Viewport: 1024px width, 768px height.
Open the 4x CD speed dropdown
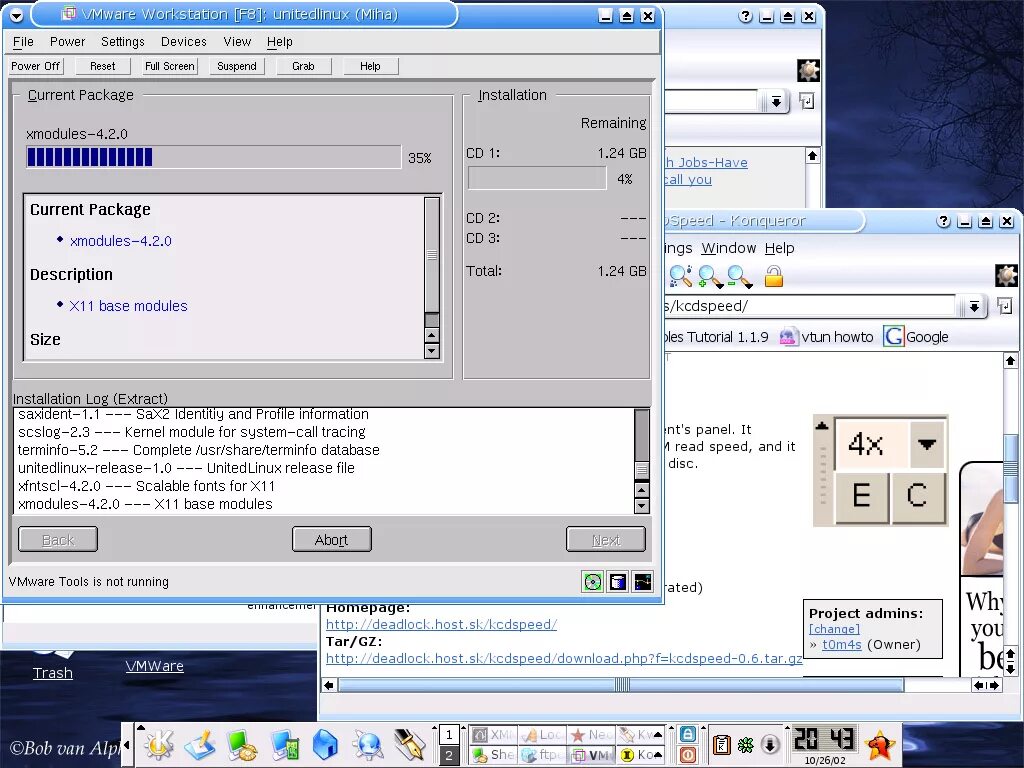(x=926, y=443)
